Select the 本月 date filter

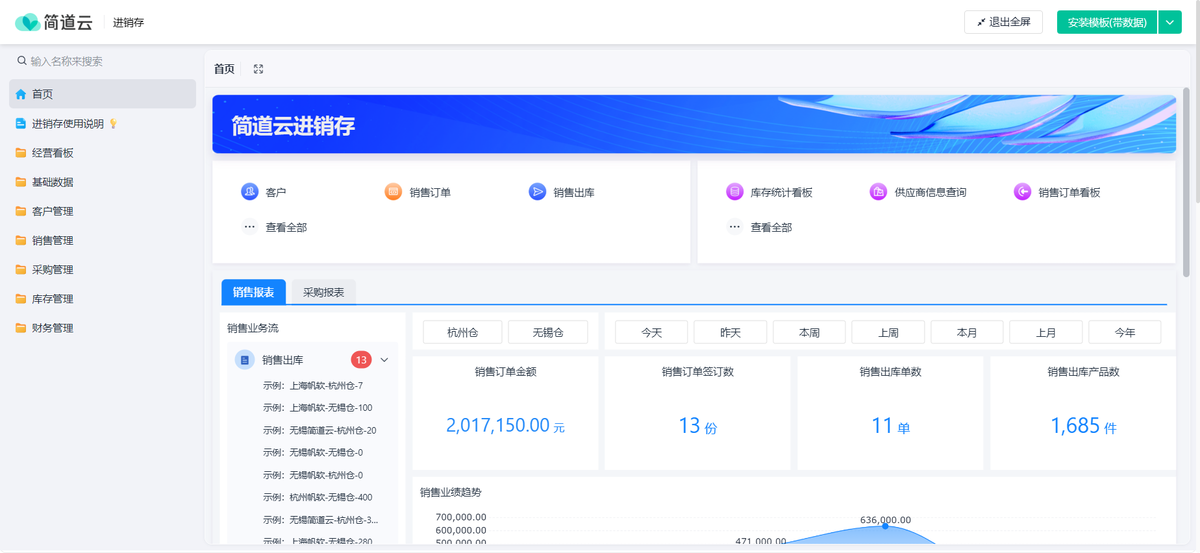click(967, 332)
